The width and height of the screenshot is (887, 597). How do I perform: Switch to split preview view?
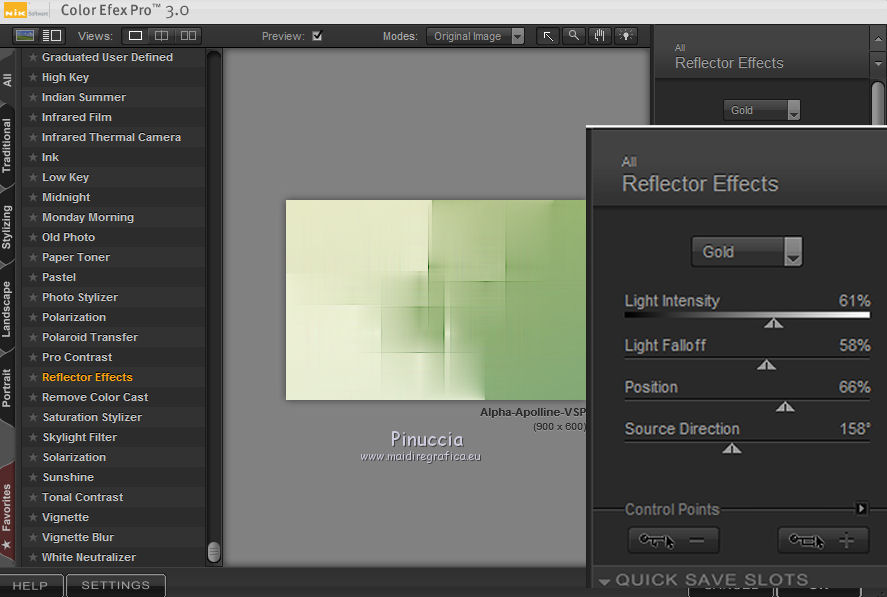[x=161, y=36]
